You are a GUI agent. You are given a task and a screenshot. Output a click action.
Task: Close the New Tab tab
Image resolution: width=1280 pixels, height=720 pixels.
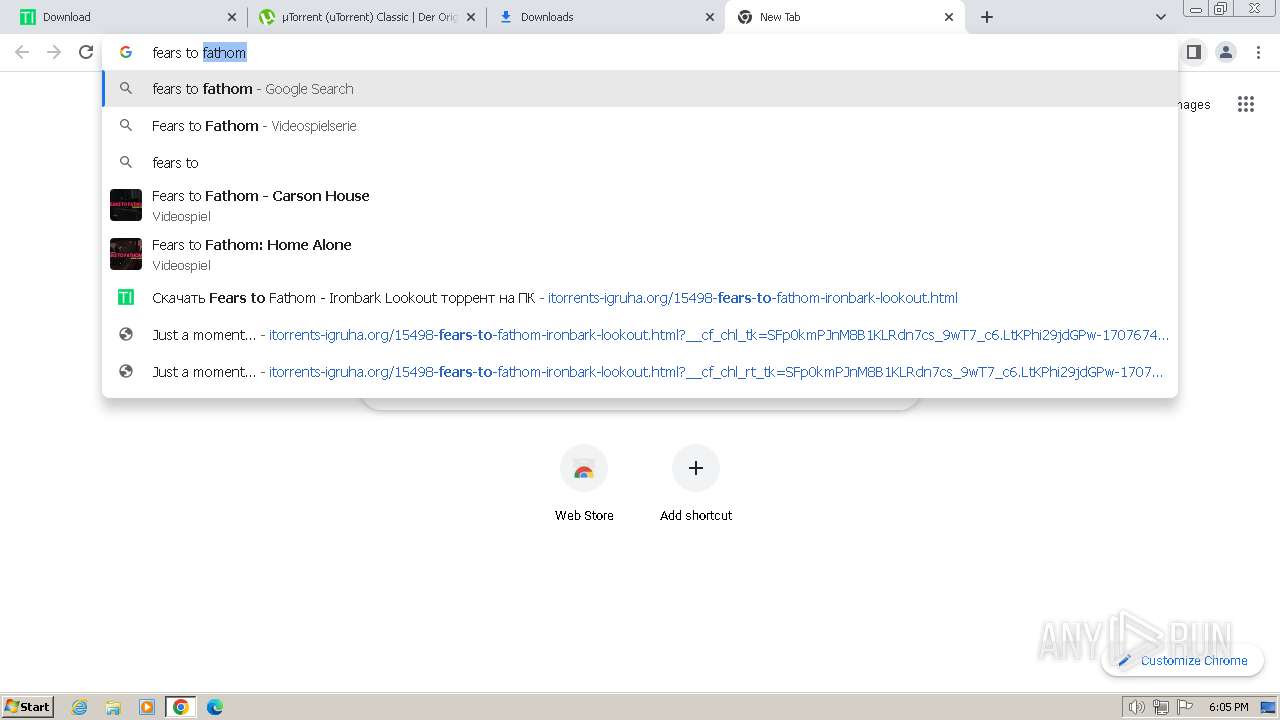coord(948,17)
